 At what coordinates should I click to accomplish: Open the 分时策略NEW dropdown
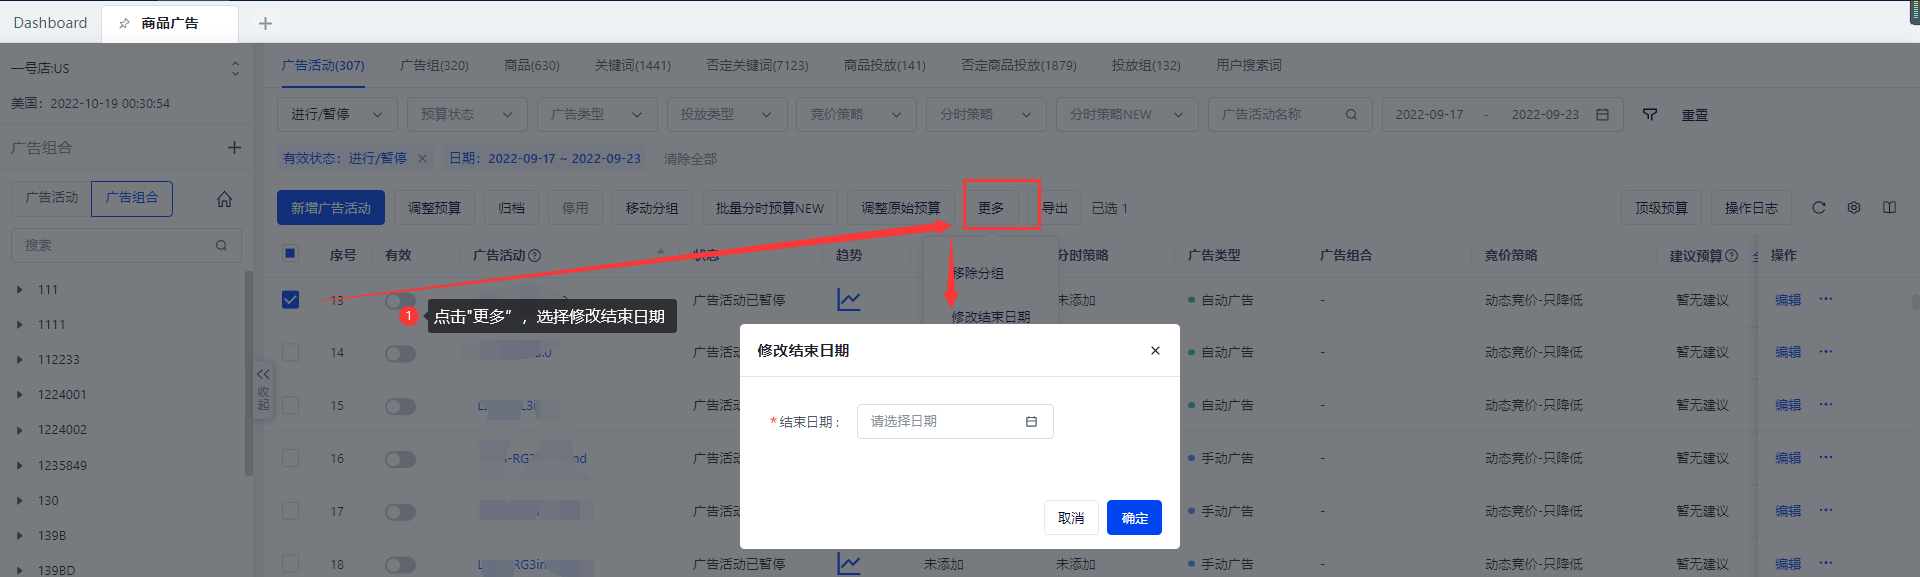click(x=1127, y=114)
